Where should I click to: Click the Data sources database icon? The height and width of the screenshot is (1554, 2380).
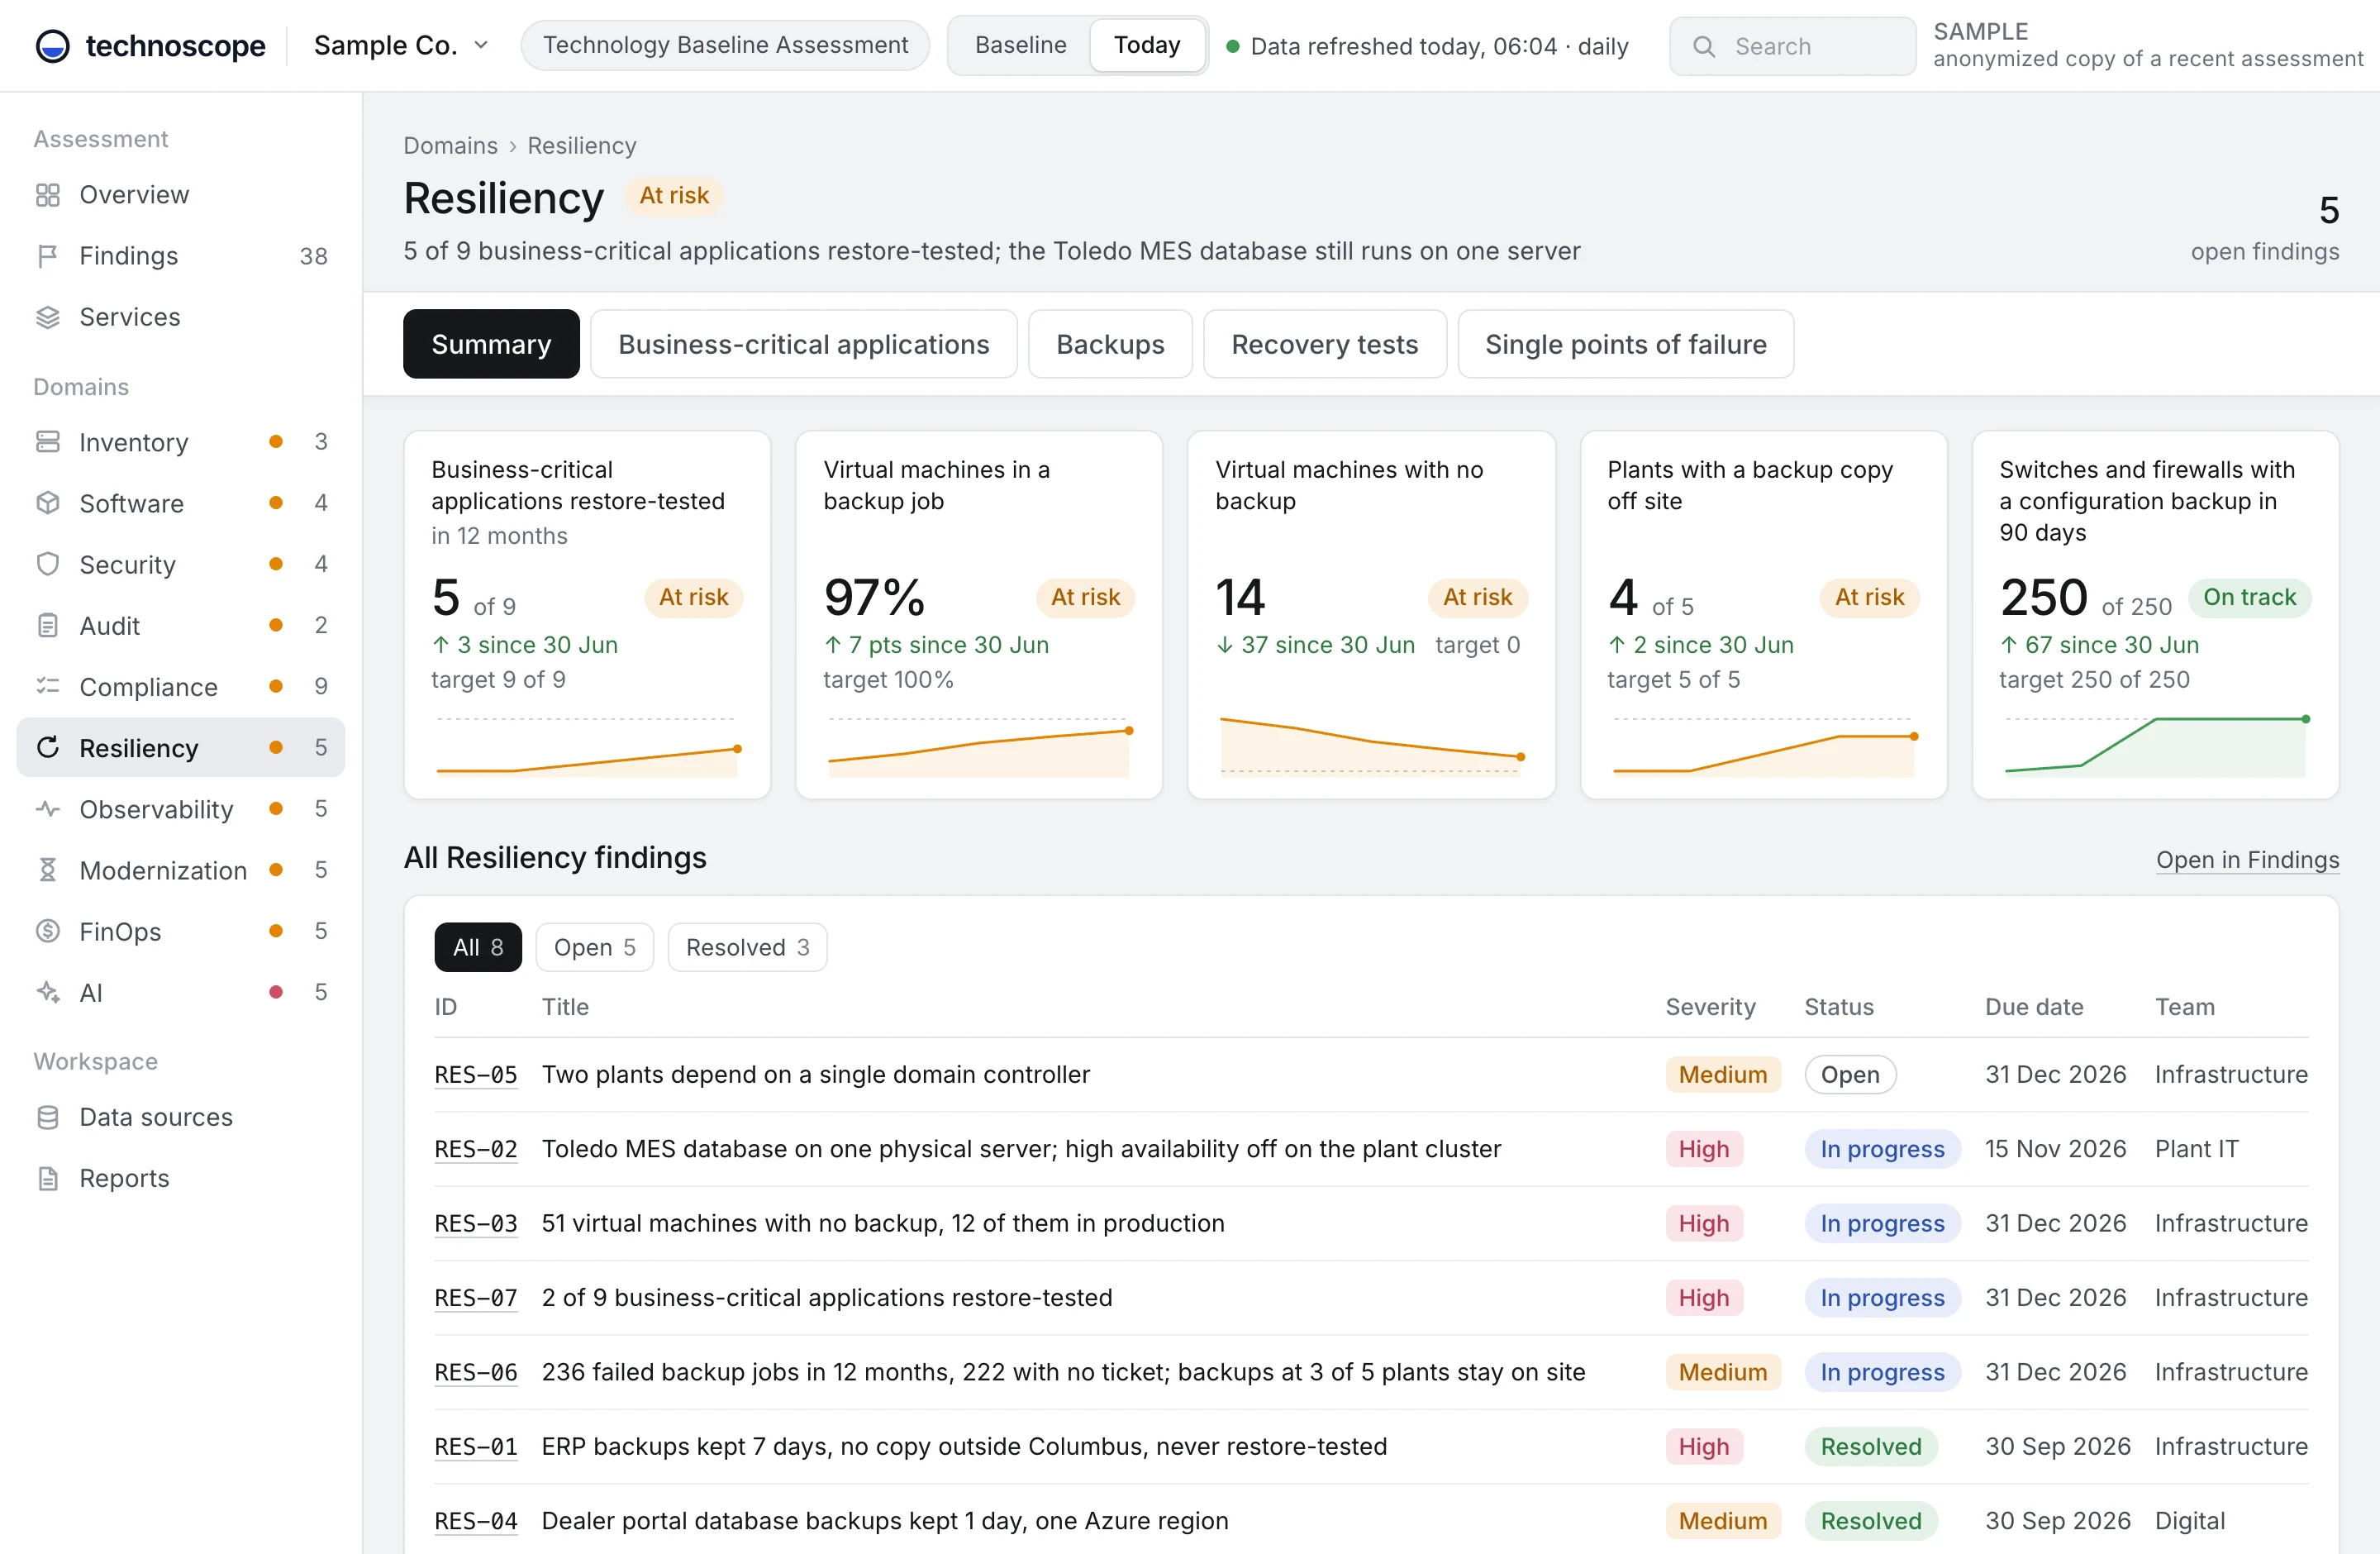coord(48,1117)
